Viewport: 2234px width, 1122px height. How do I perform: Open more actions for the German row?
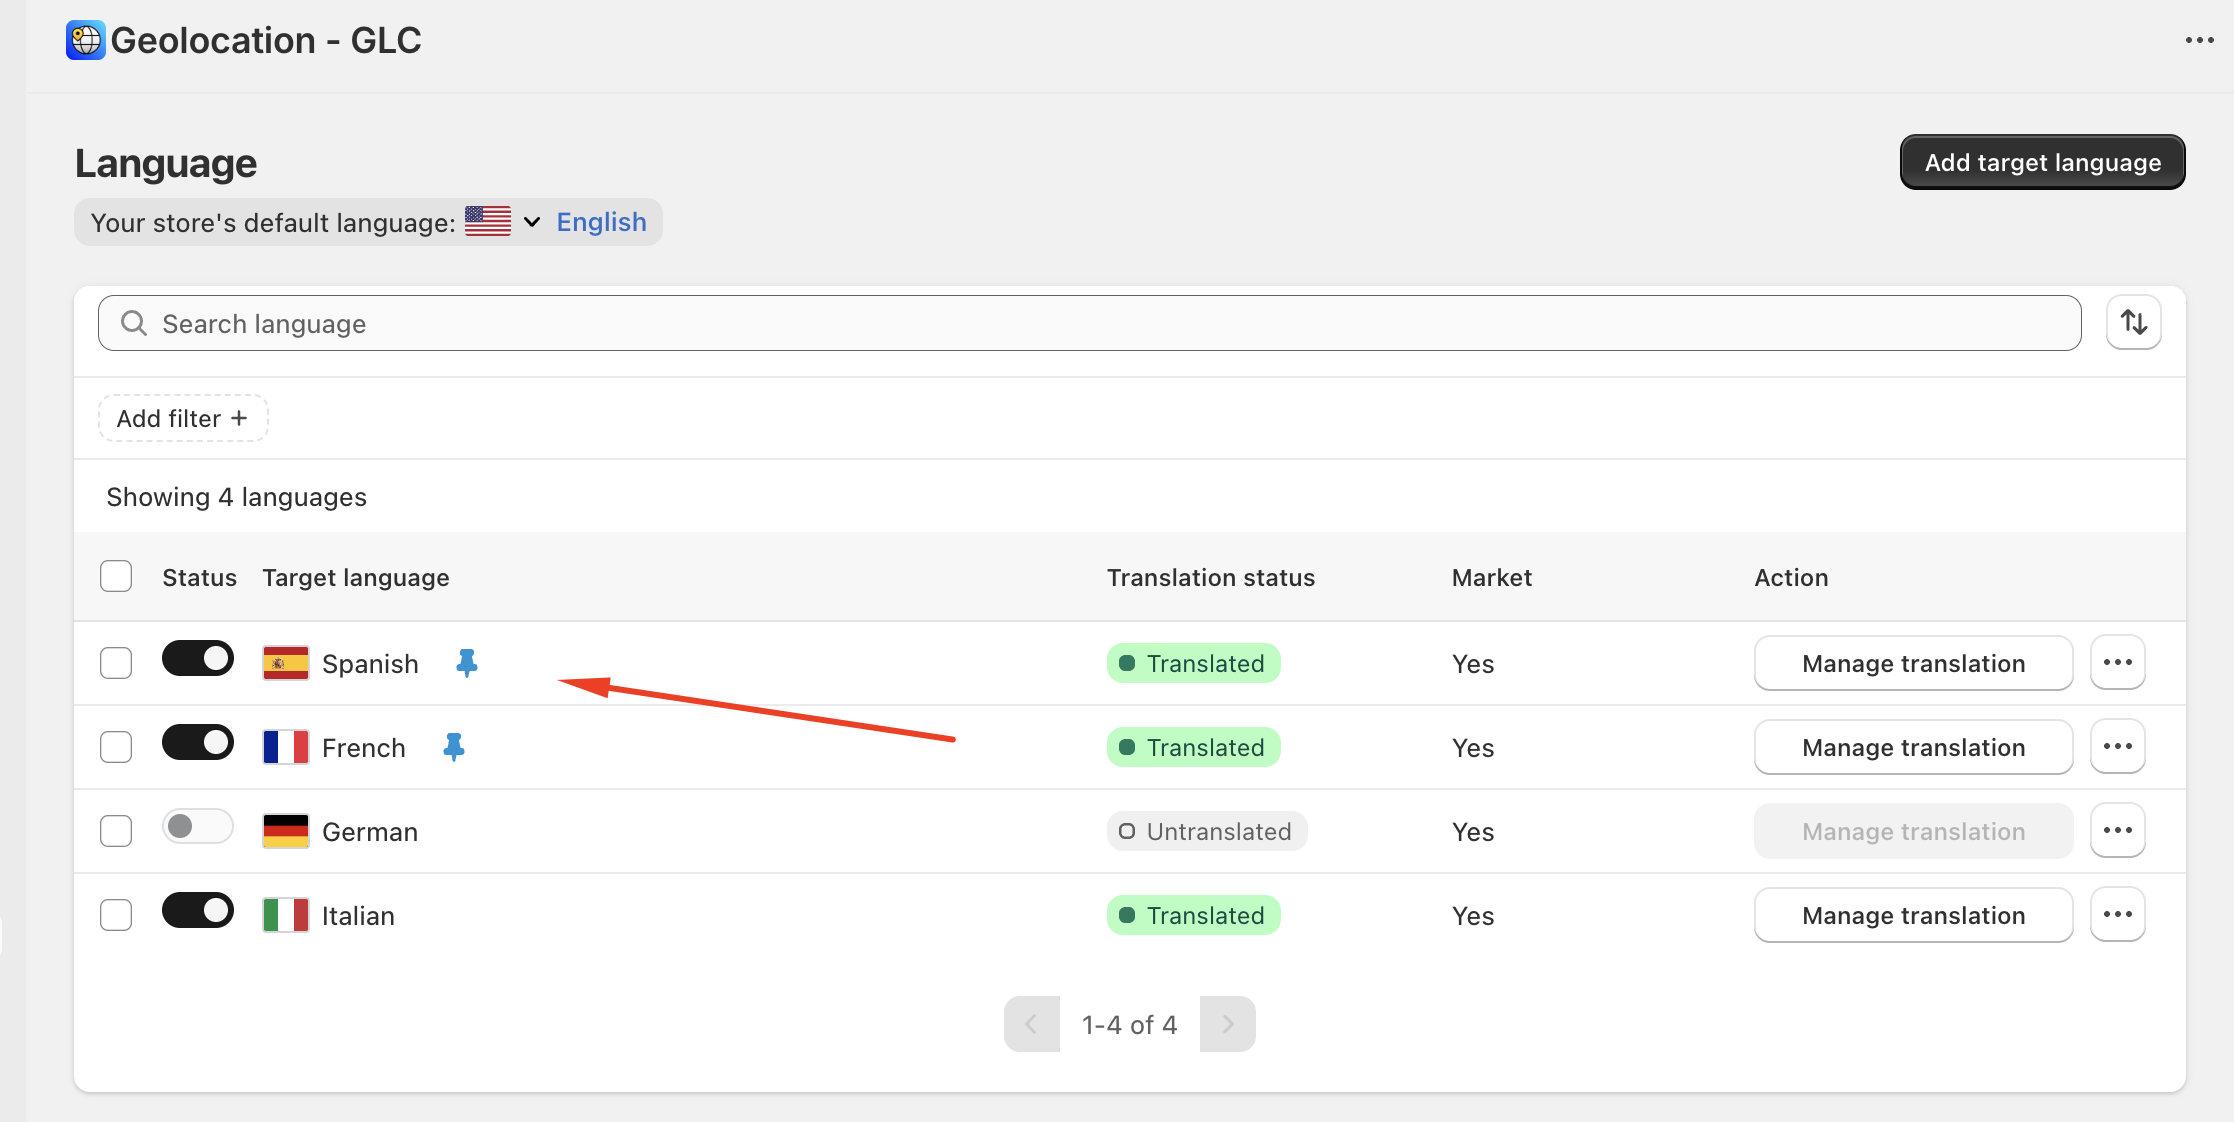[2117, 831]
